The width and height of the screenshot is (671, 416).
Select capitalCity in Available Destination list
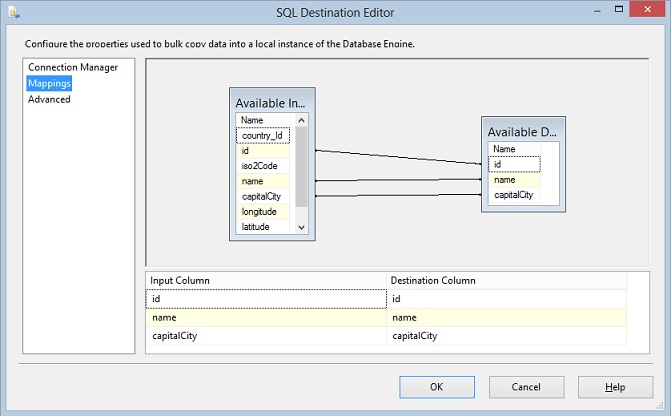[x=513, y=195]
